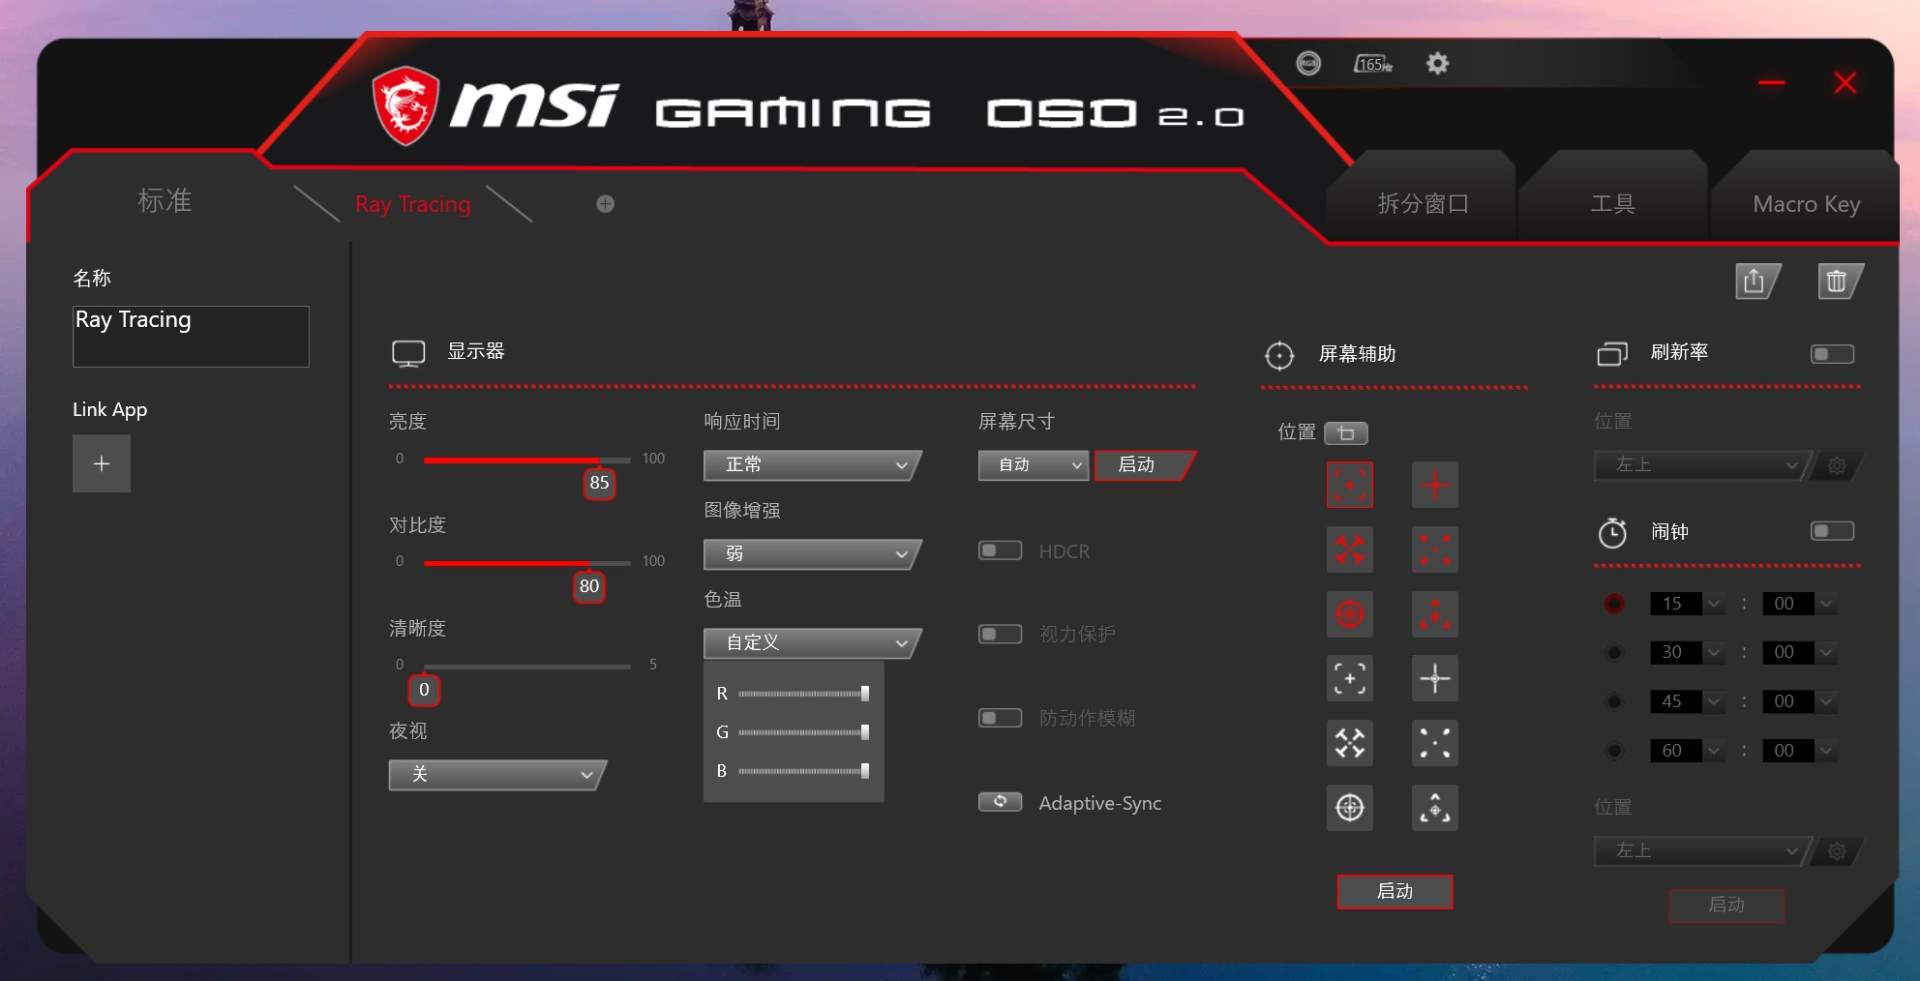Select white plus crosshair
Image resolution: width=1920 pixels, height=981 pixels.
pyautogui.click(x=1435, y=678)
